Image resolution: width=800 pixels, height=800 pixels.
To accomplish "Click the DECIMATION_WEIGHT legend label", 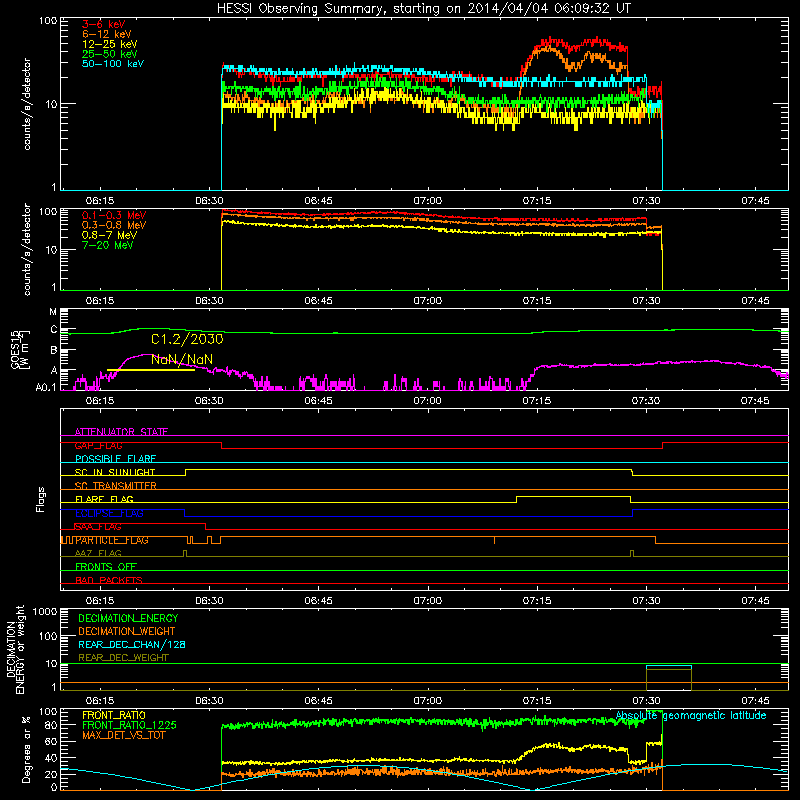I will pos(127,632).
